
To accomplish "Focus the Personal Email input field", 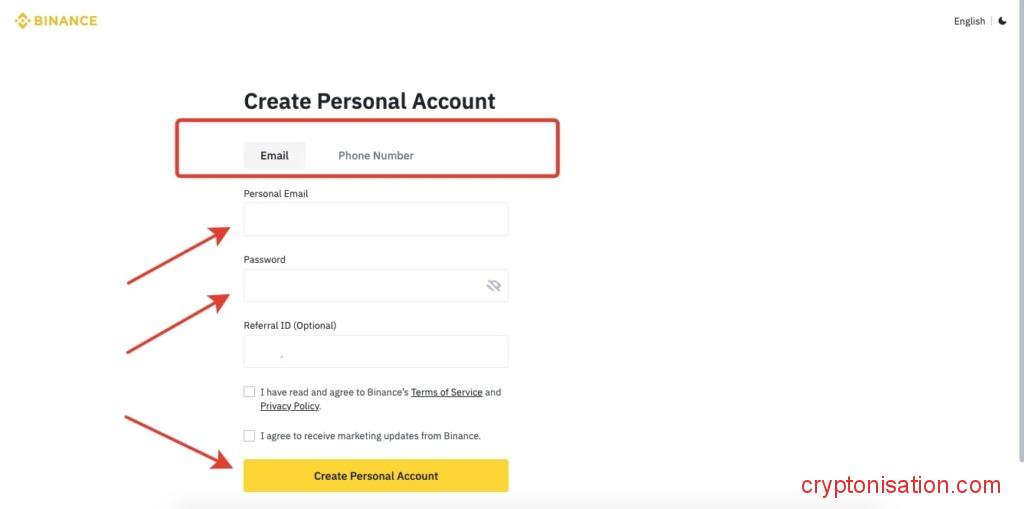I will pos(376,219).
